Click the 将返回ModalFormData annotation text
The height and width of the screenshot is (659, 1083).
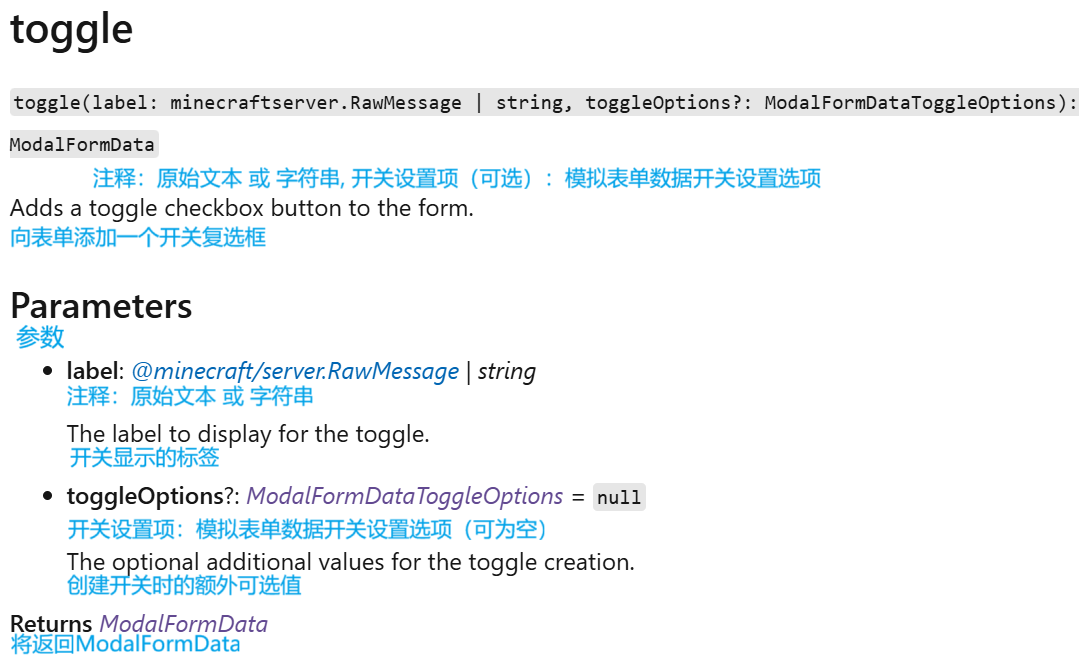[126, 644]
